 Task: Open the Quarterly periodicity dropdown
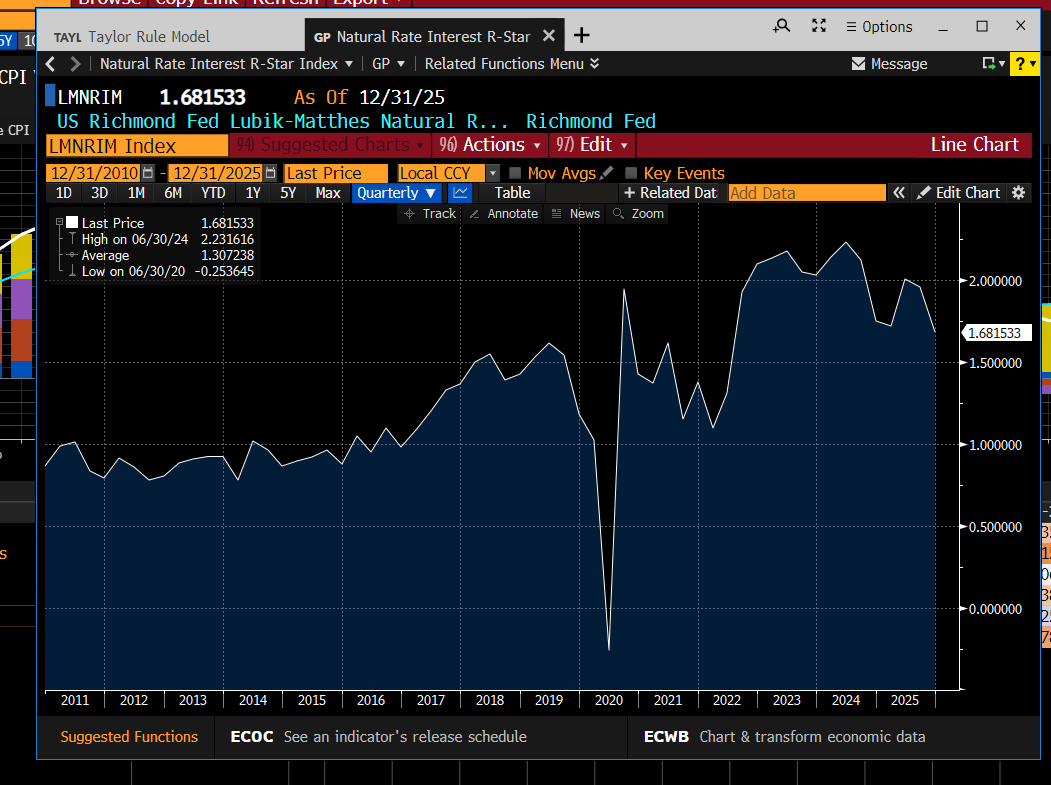tap(396, 193)
